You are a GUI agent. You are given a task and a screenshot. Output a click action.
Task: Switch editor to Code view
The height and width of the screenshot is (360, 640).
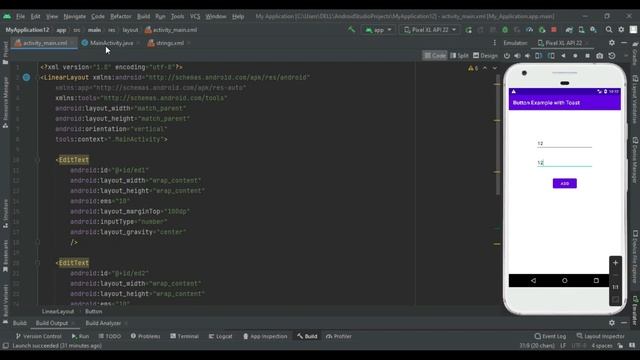pos(434,56)
